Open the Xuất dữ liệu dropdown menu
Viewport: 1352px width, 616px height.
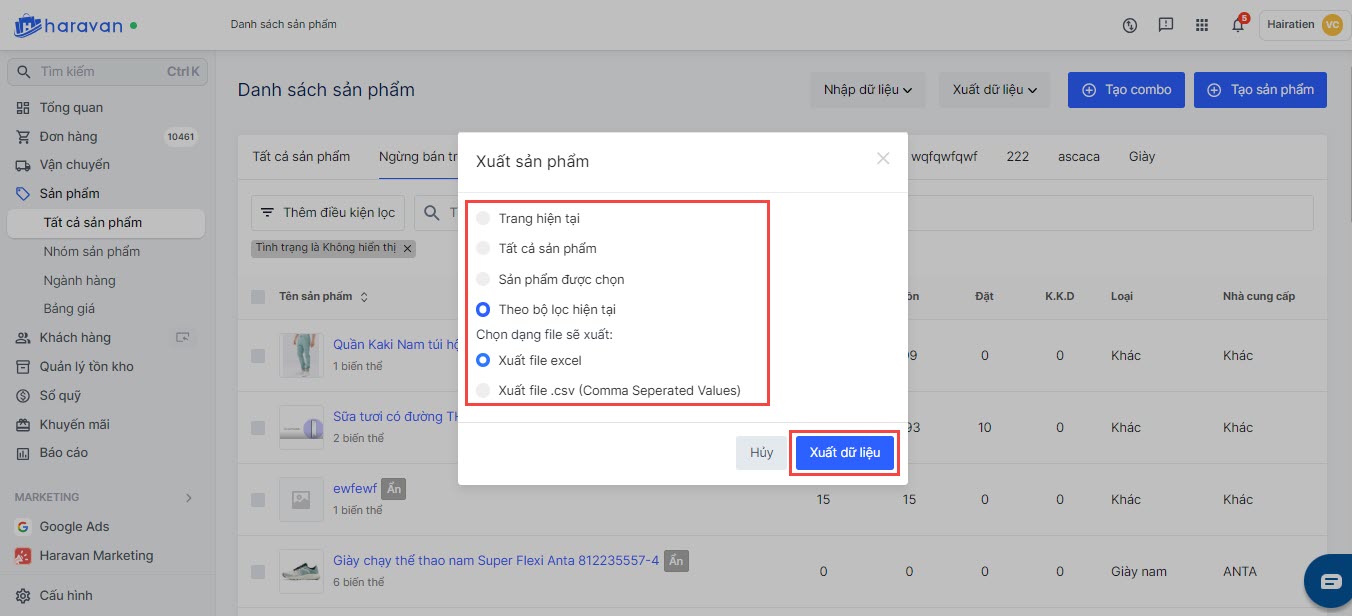tap(994, 90)
